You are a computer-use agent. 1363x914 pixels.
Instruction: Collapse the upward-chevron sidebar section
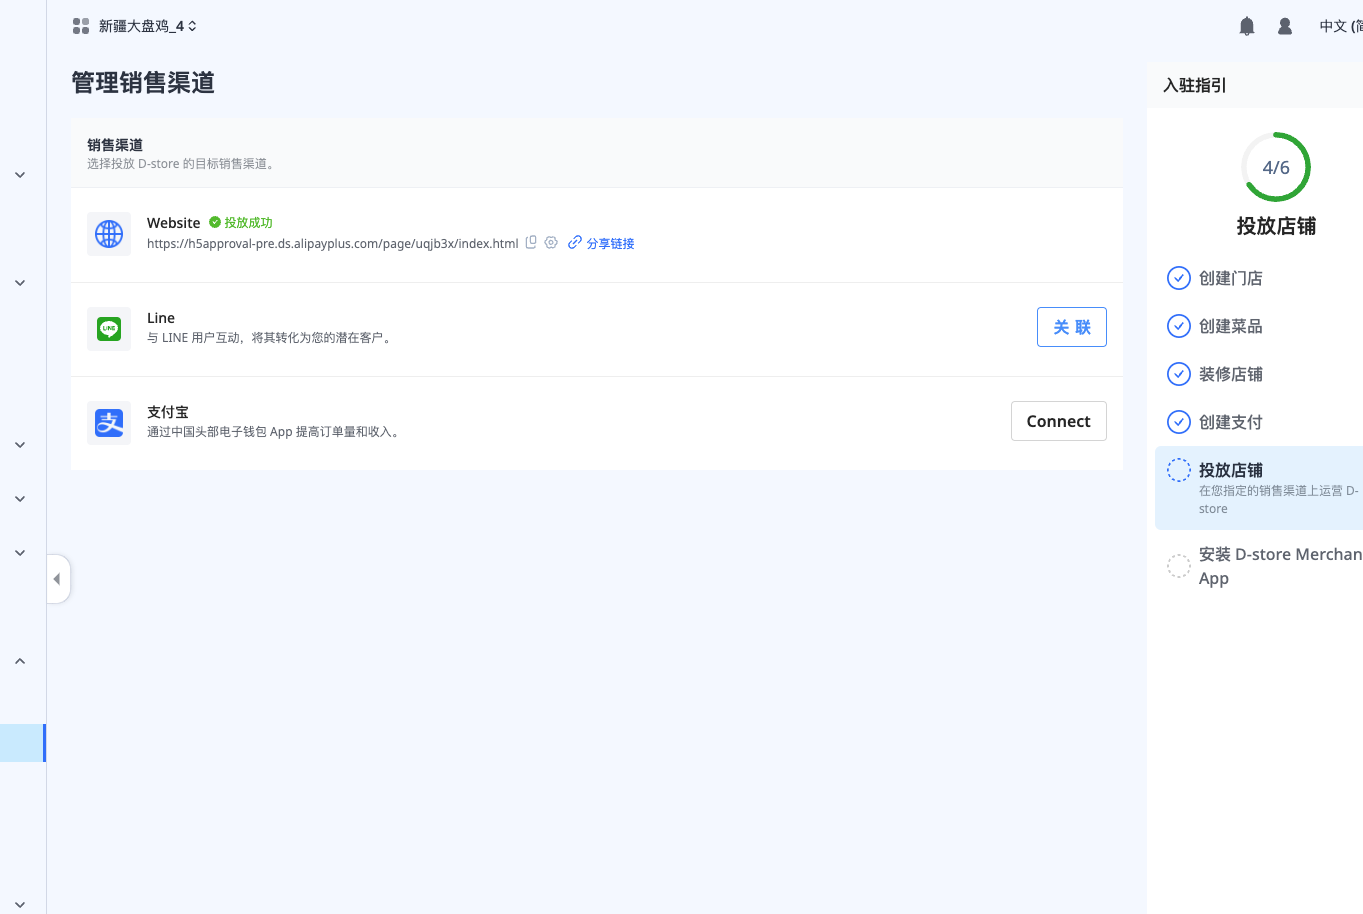click(x=20, y=661)
